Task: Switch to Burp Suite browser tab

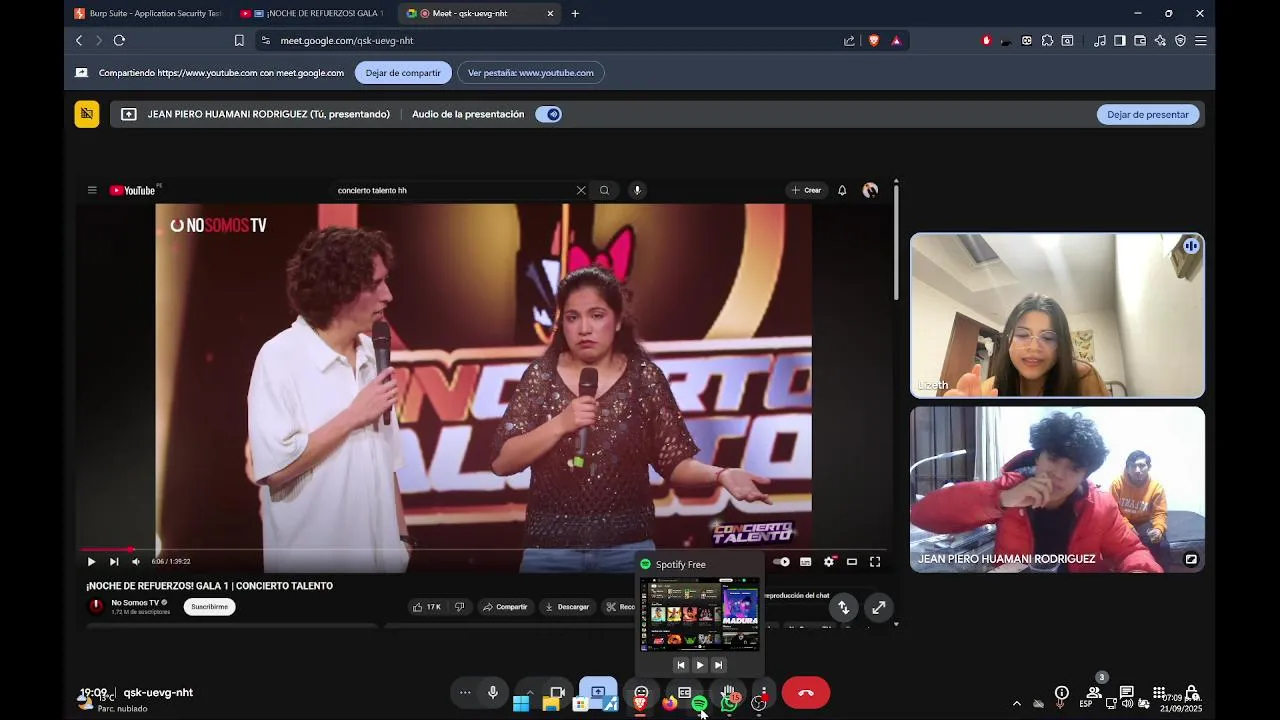Action: pos(148,13)
